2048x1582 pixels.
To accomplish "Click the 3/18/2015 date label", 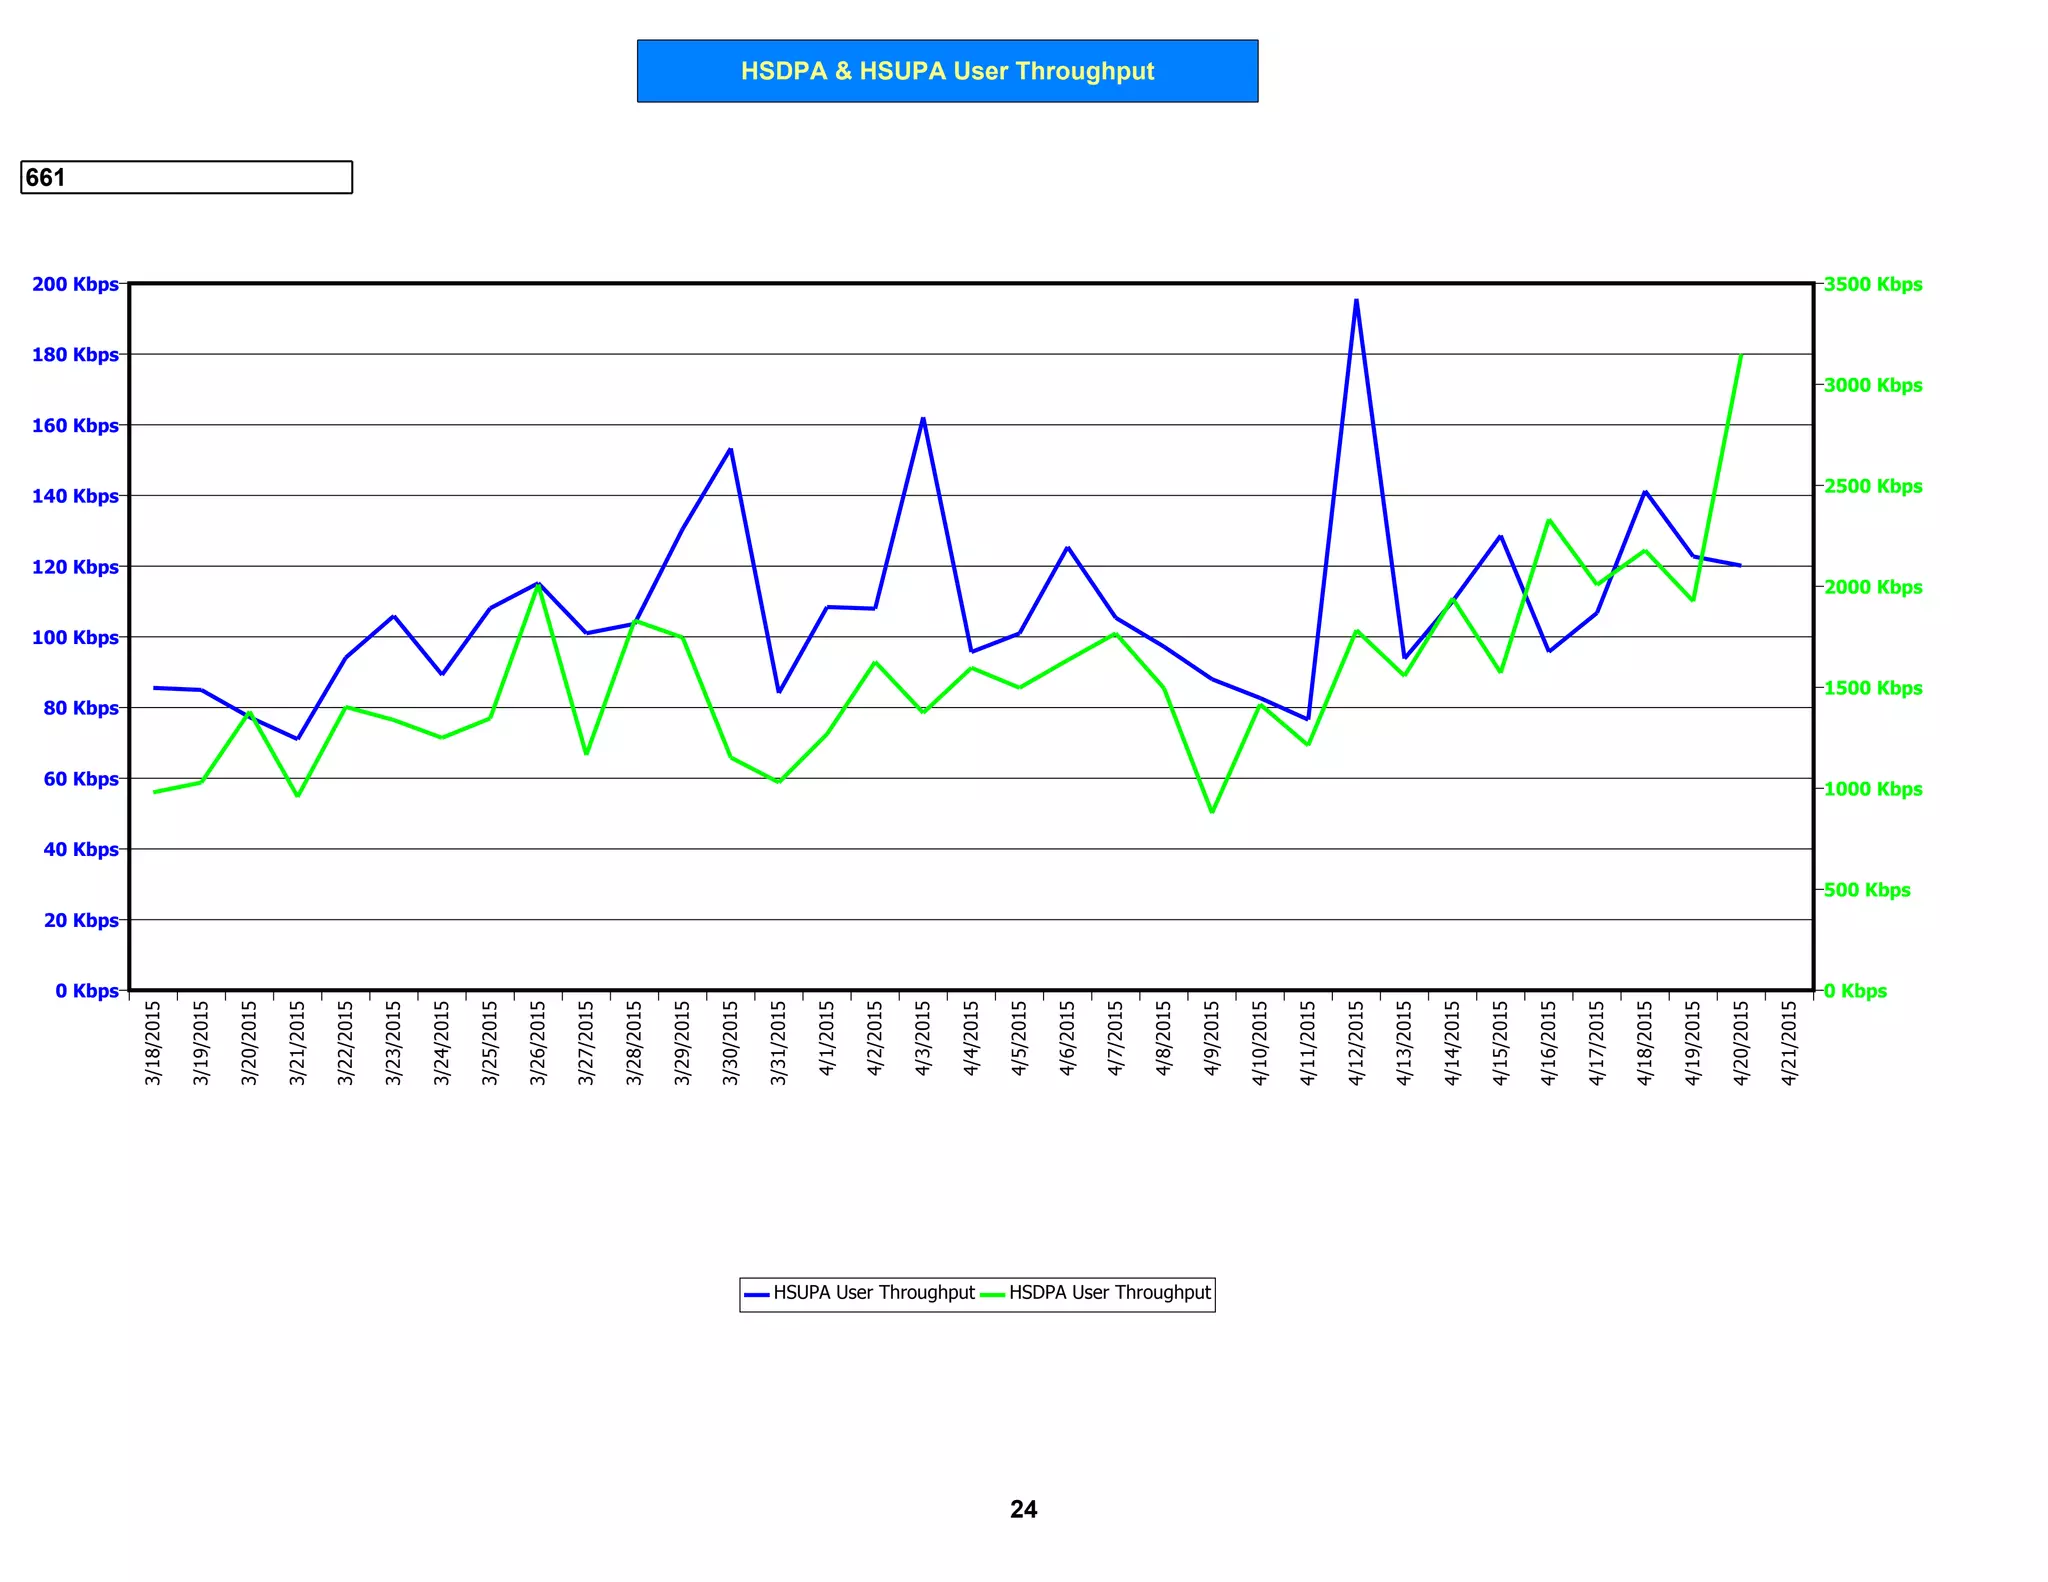I will tap(153, 1043).
